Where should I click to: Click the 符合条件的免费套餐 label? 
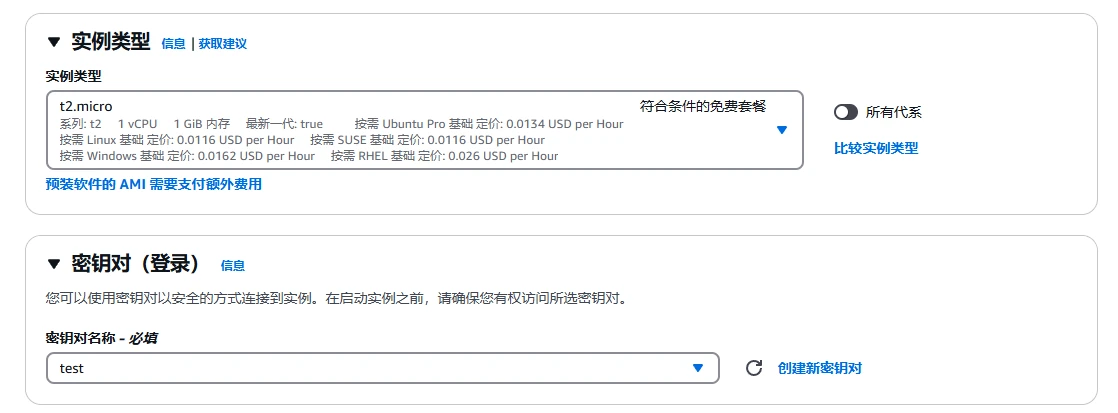click(703, 106)
